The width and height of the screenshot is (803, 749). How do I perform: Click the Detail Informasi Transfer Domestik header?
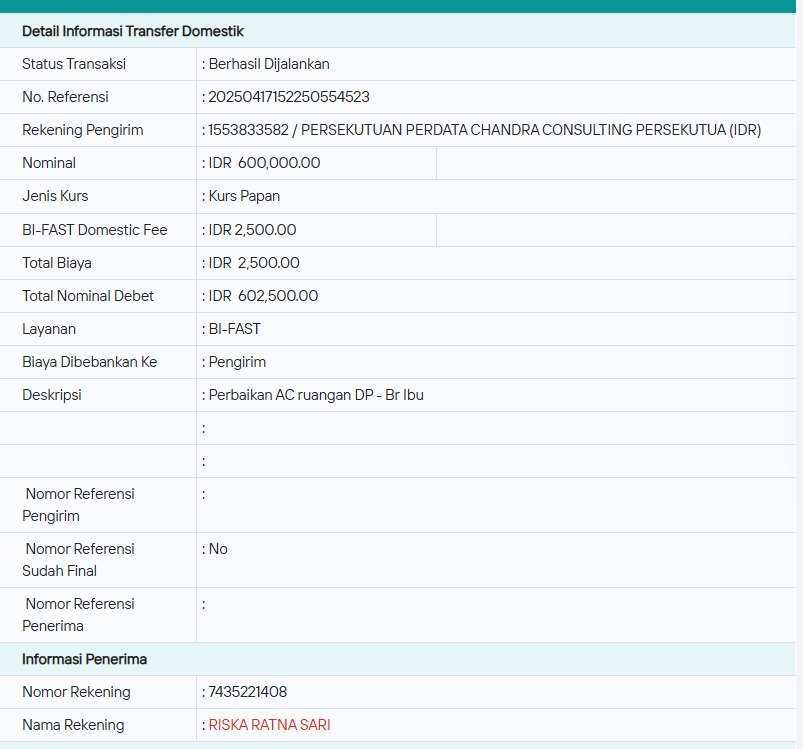click(x=133, y=31)
